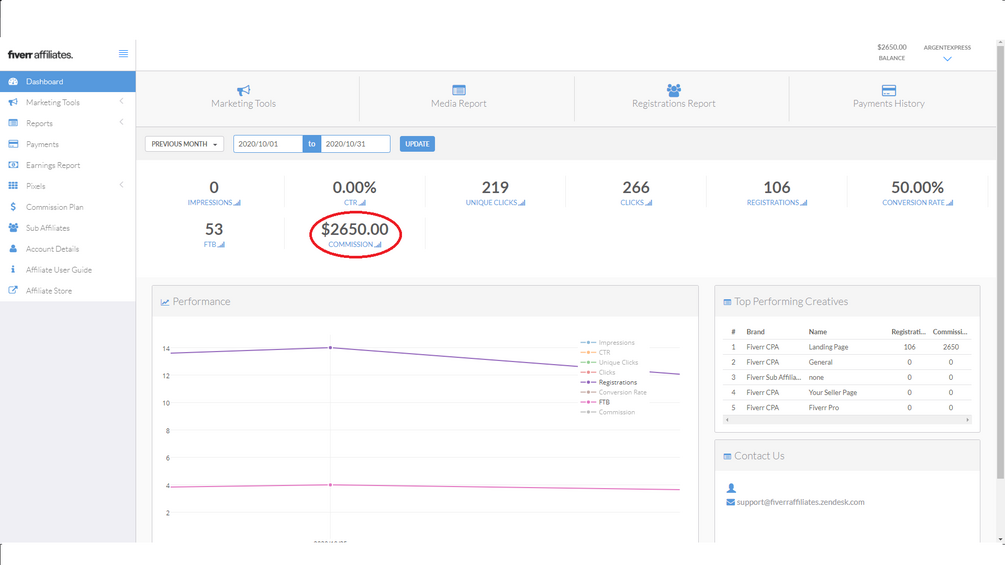
Task: Click the chart icon next to Impressions
Action: tap(237, 202)
